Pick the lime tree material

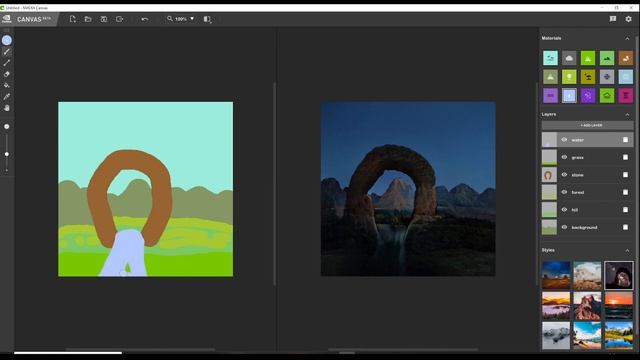pyautogui.click(x=569, y=77)
